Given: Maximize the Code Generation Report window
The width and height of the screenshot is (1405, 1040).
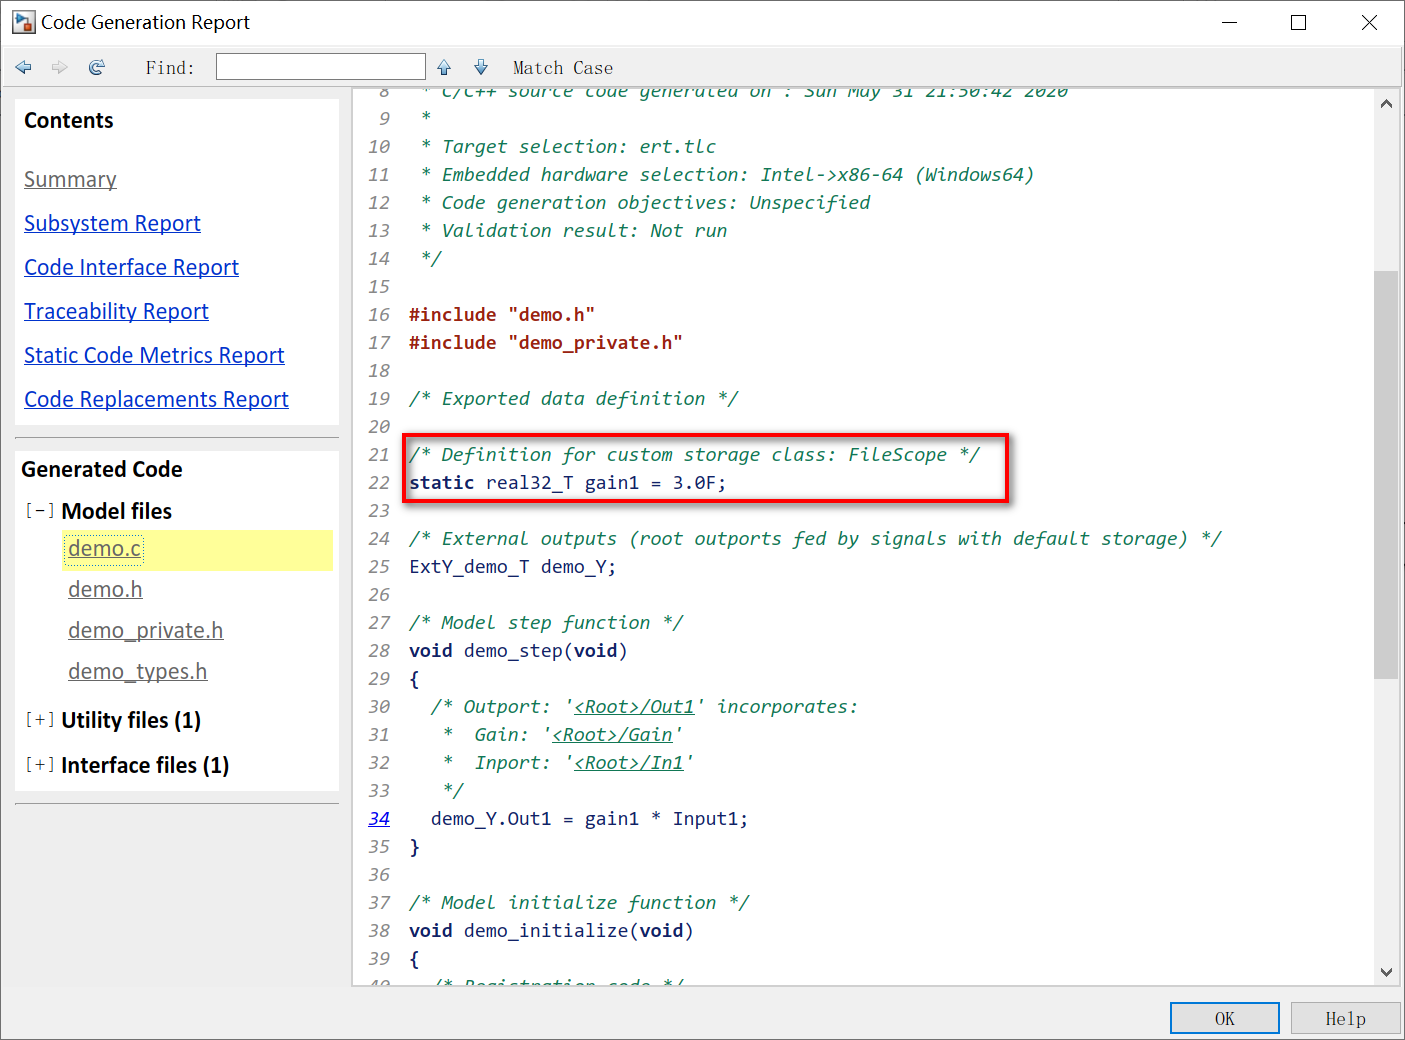Looking at the screenshot, I should tap(1298, 22).
